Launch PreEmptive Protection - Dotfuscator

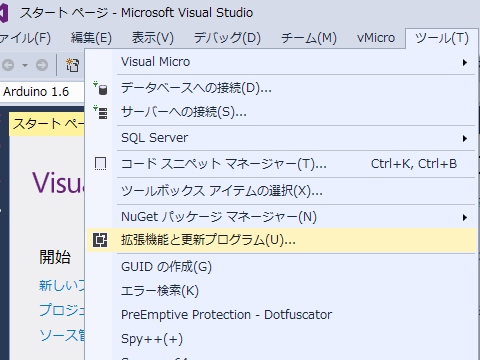pos(281,315)
